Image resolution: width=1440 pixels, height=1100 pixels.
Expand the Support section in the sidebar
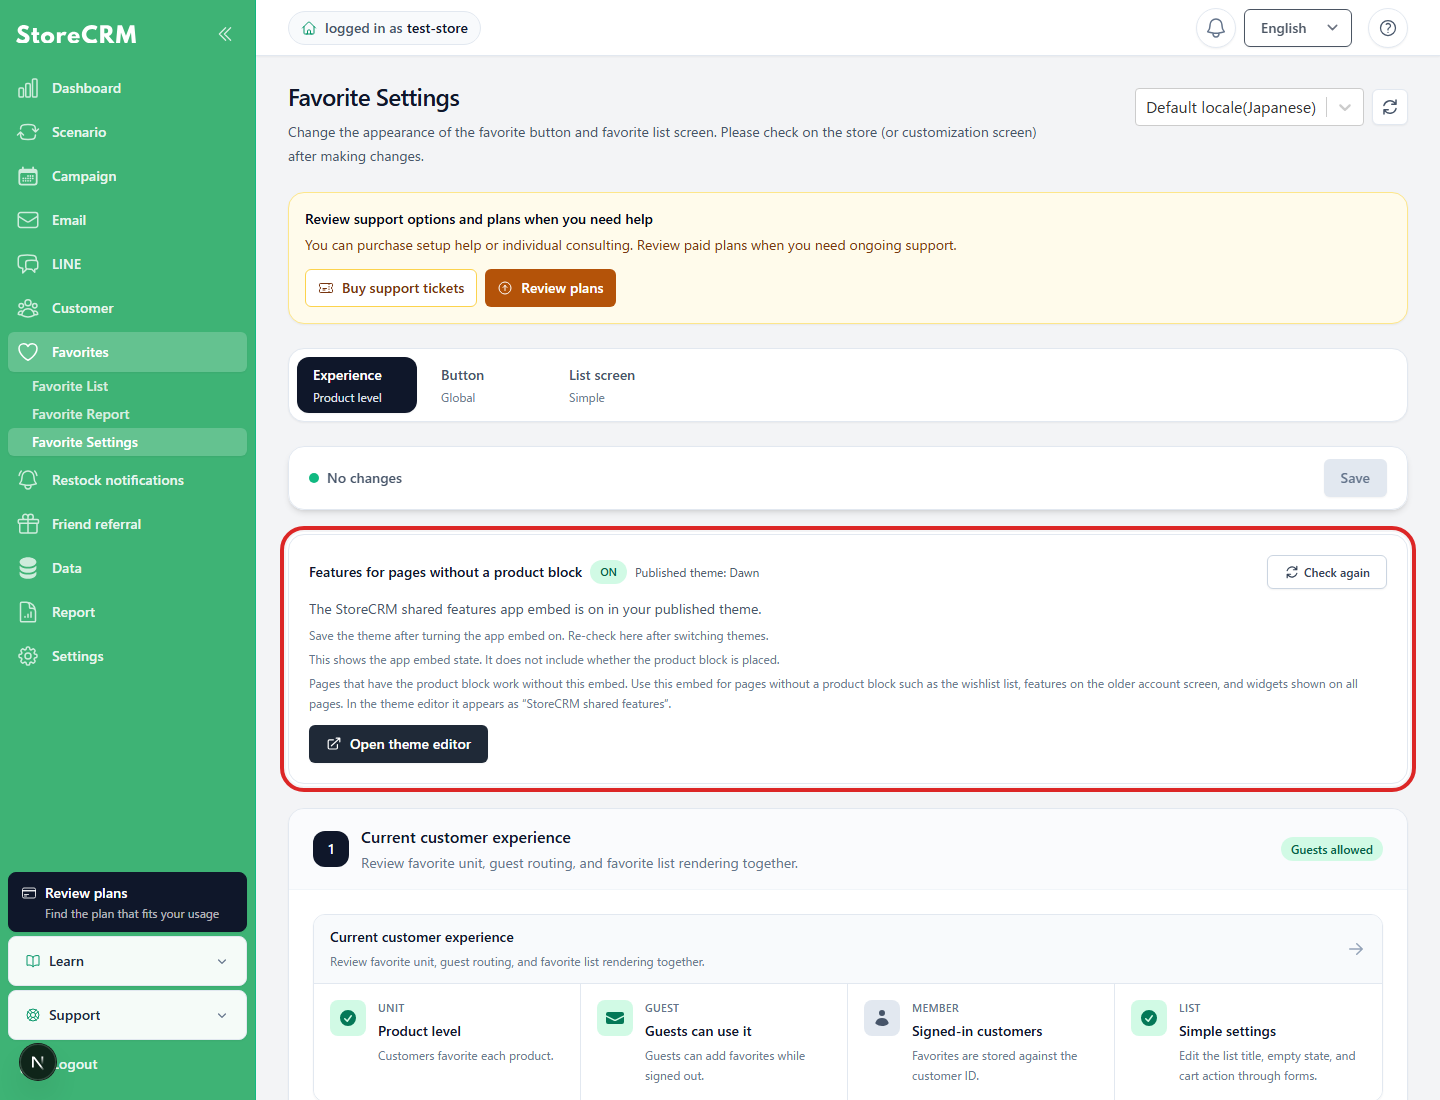pyautogui.click(x=127, y=1015)
